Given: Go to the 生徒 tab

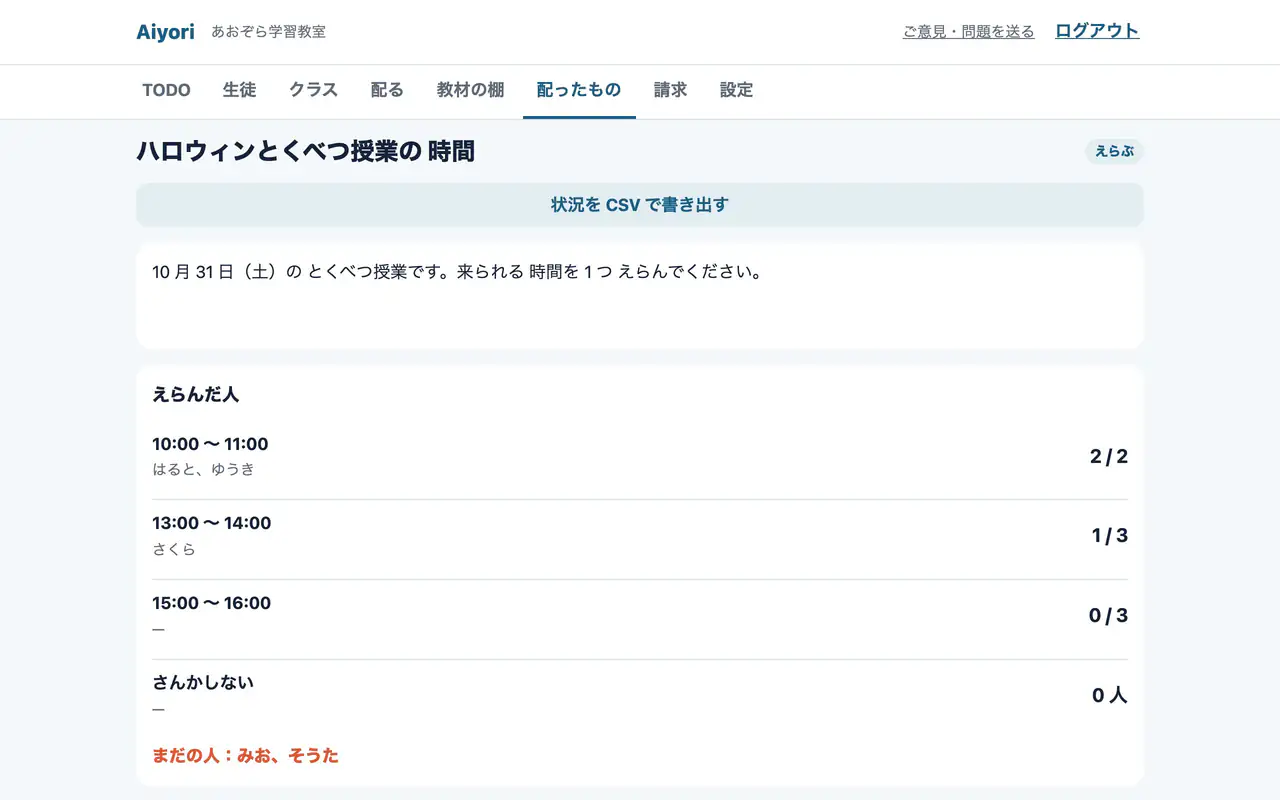Looking at the screenshot, I should tap(239, 90).
